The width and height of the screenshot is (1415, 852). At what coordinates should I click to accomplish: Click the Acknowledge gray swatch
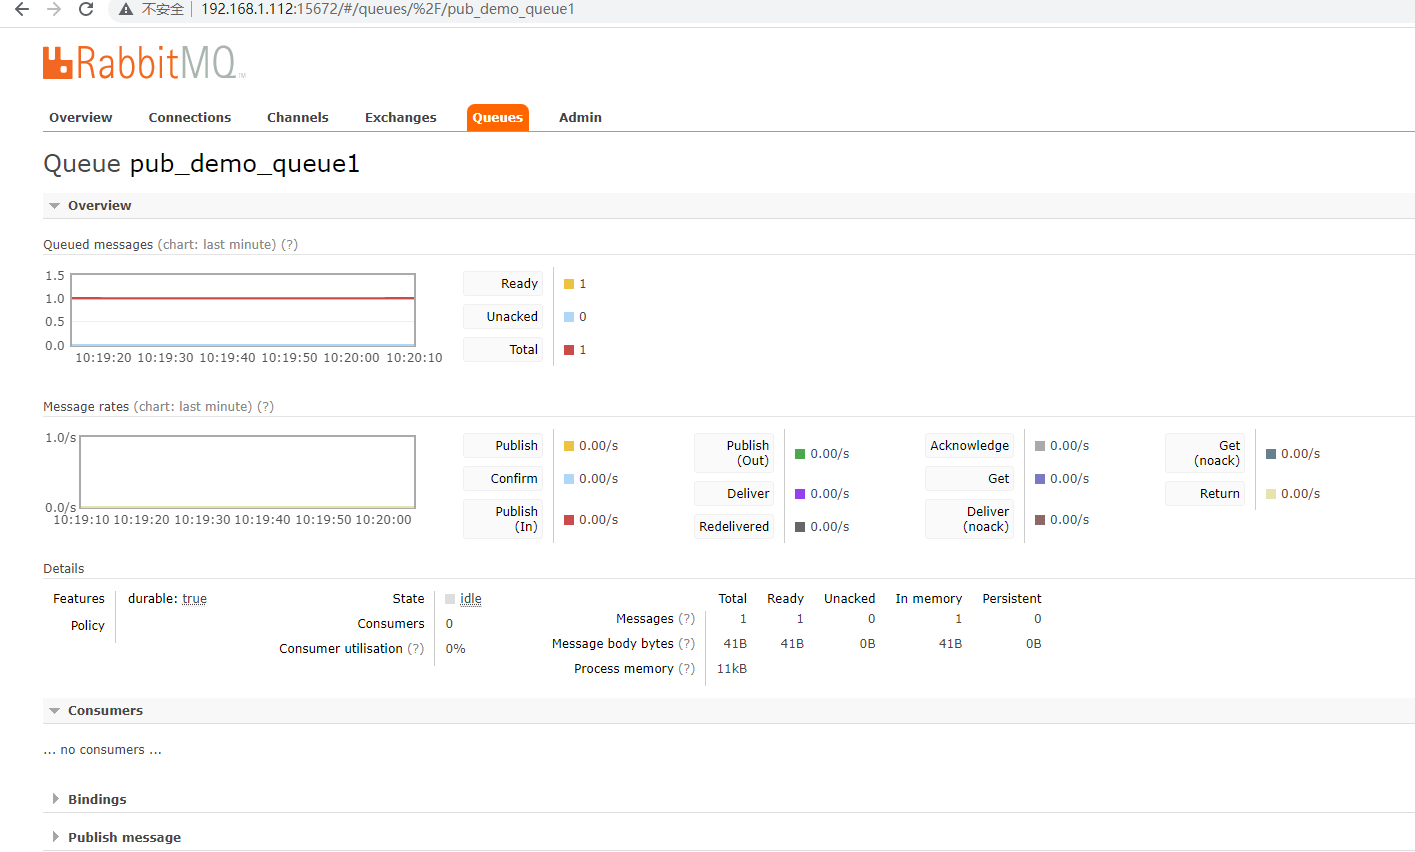tap(1040, 446)
